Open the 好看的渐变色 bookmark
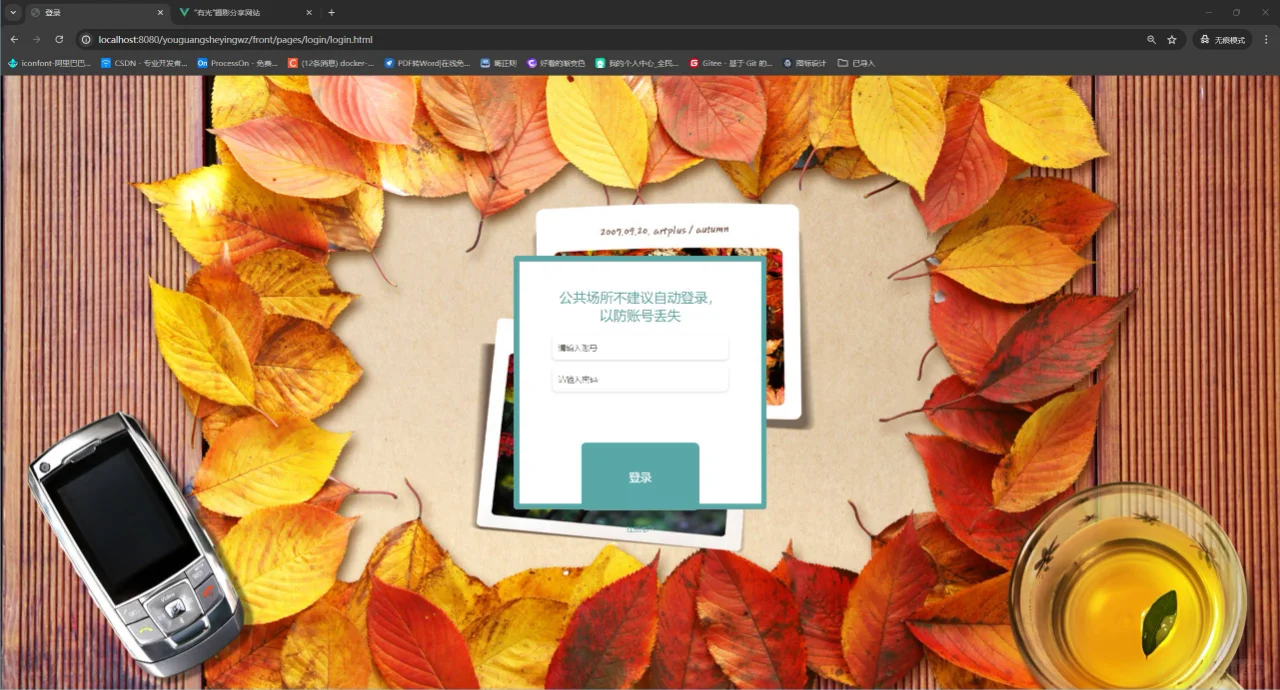Viewport: 1280px width, 690px height. coord(556,63)
